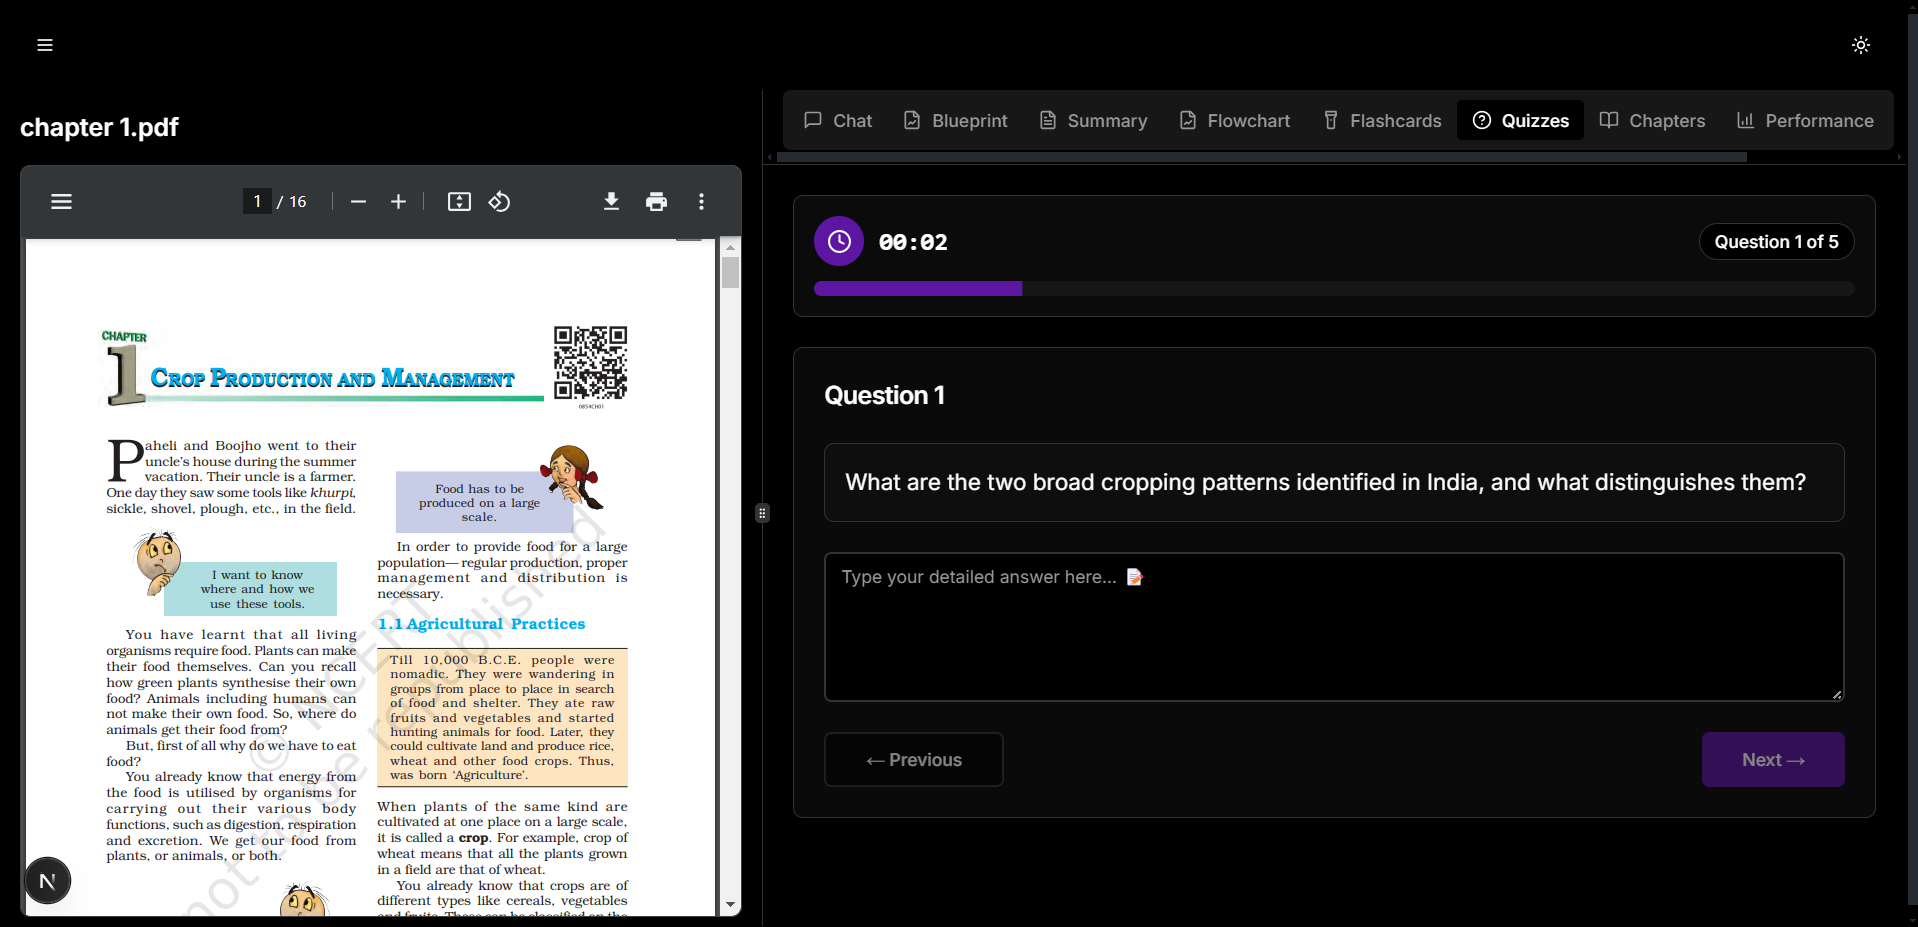Click the QR code in the PDF
Image resolution: width=1918 pixels, height=927 pixels.
pyautogui.click(x=591, y=363)
